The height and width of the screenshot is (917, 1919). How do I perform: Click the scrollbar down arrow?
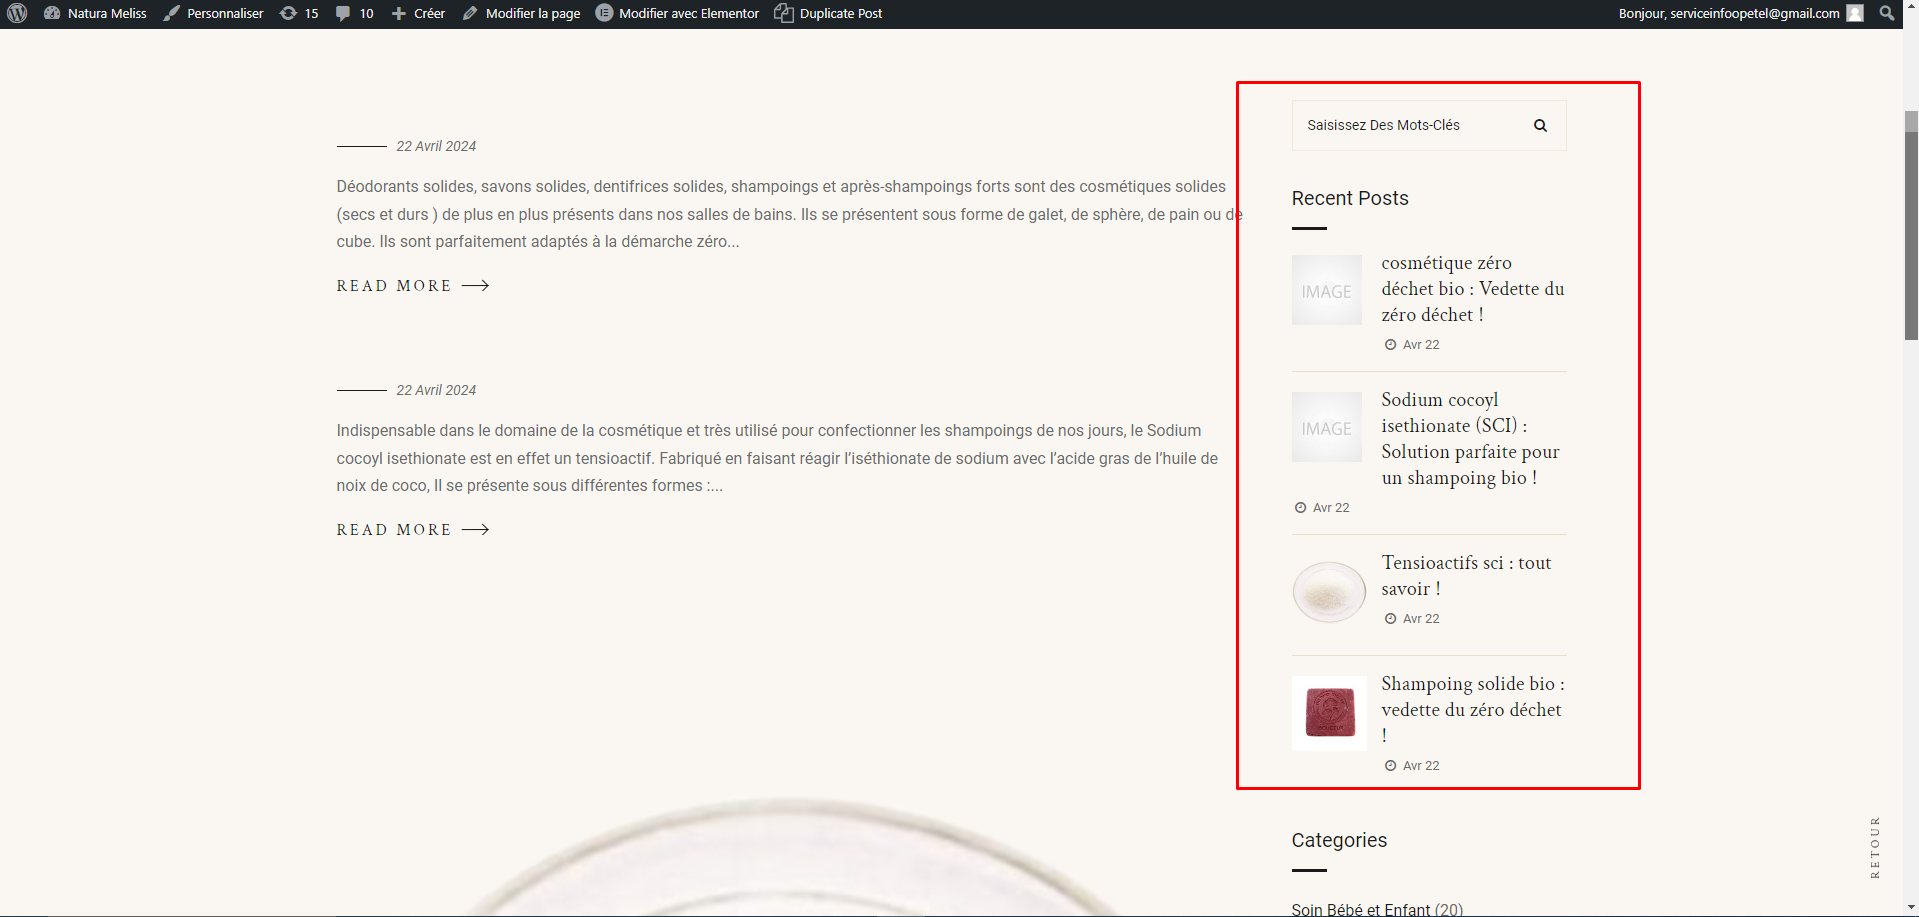[1911, 908]
